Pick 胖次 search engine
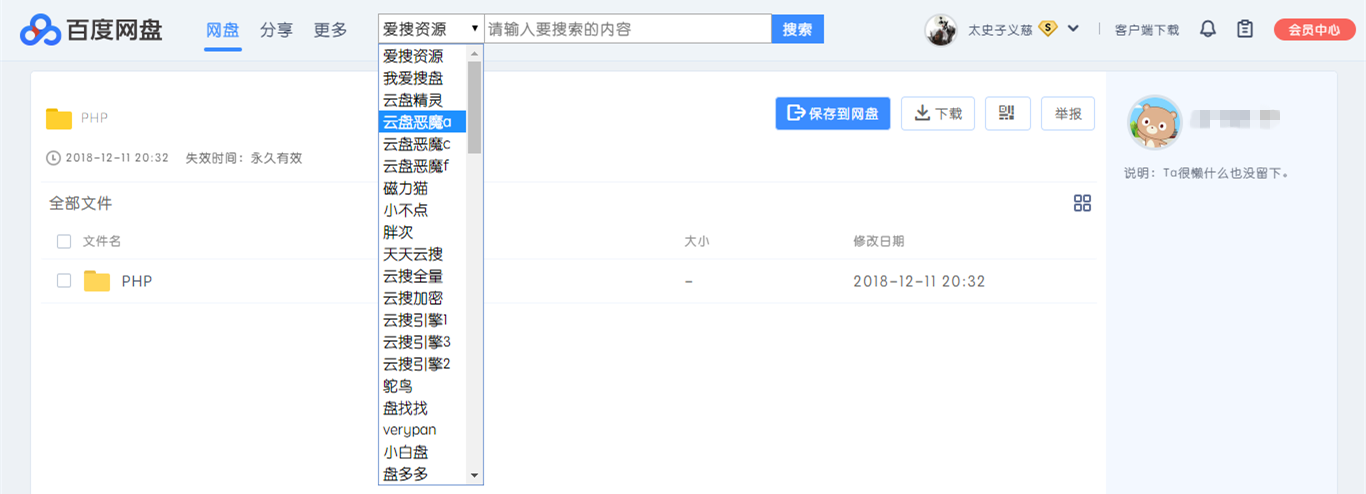Image resolution: width=1366 pixels, height=494 pixels. tap(423, 232)
